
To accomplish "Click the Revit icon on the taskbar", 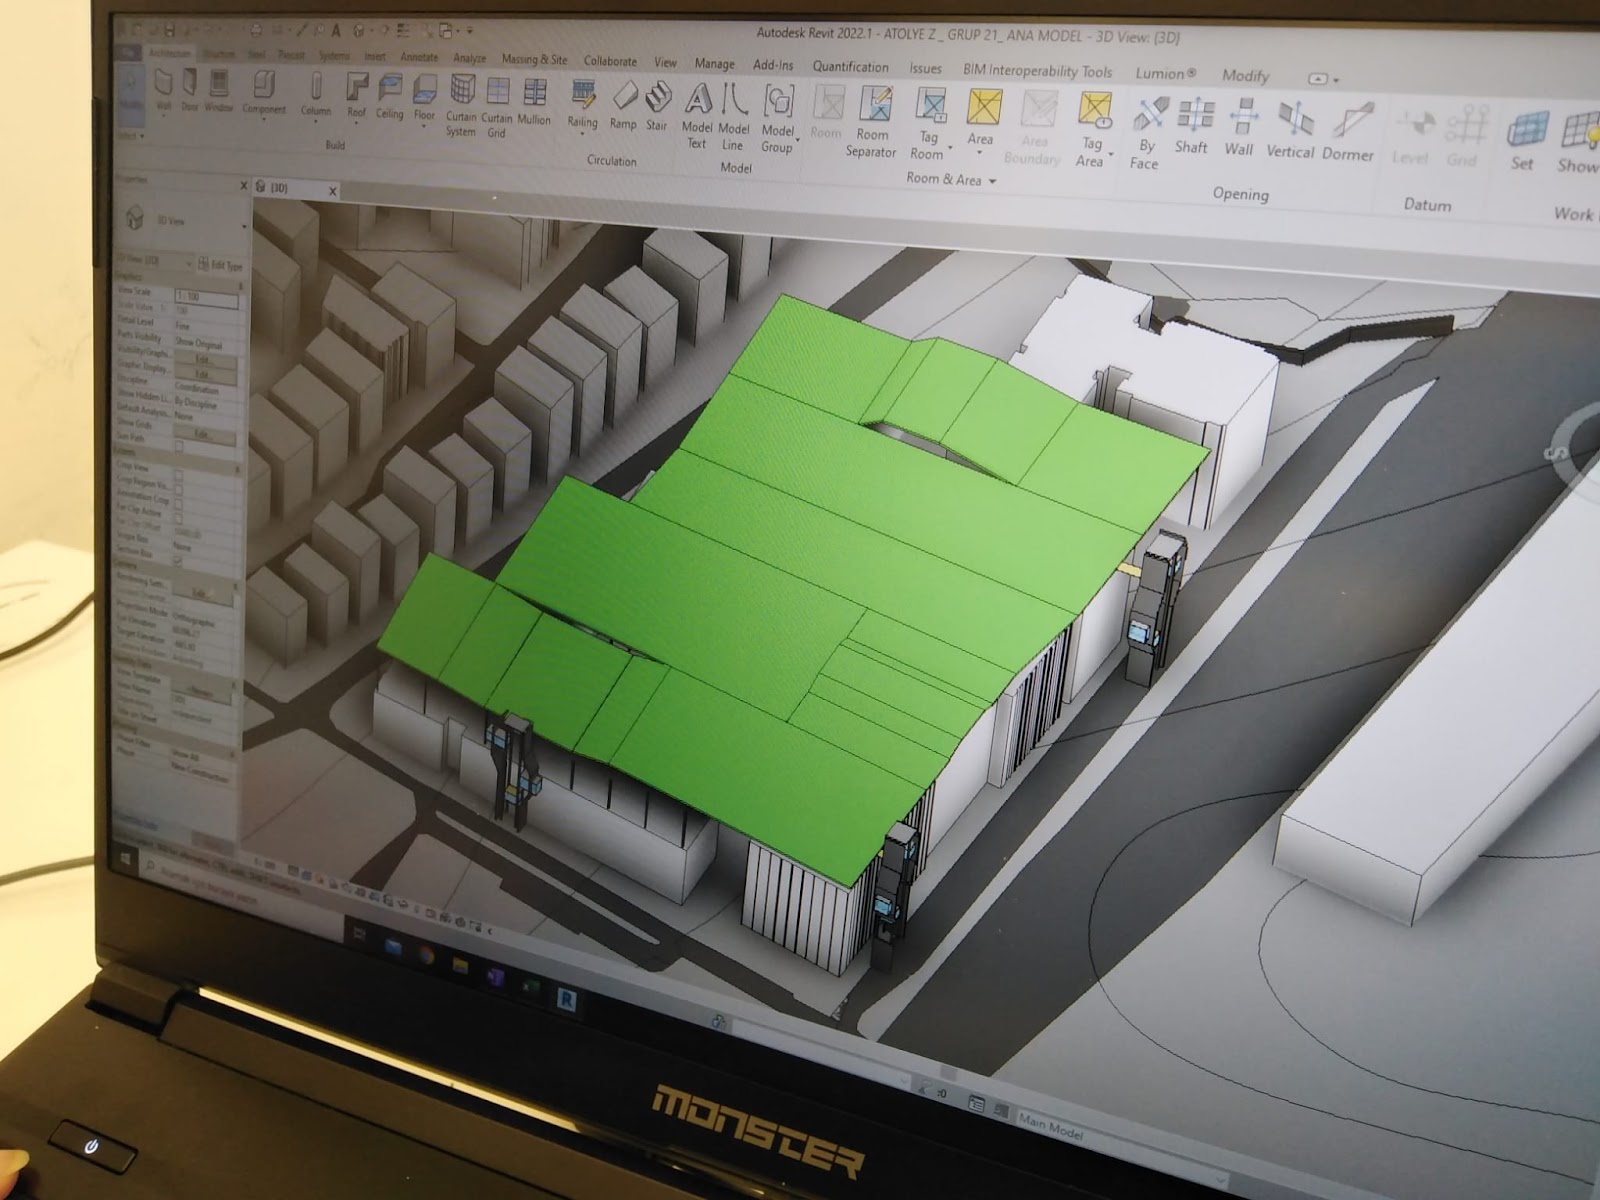I will [568, 998].
